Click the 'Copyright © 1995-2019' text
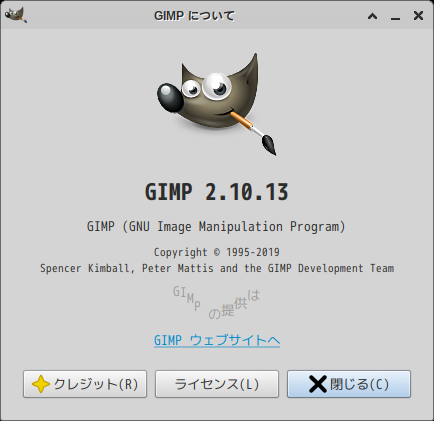This screenshot has width=434, height=421. (x=217, y=252)
